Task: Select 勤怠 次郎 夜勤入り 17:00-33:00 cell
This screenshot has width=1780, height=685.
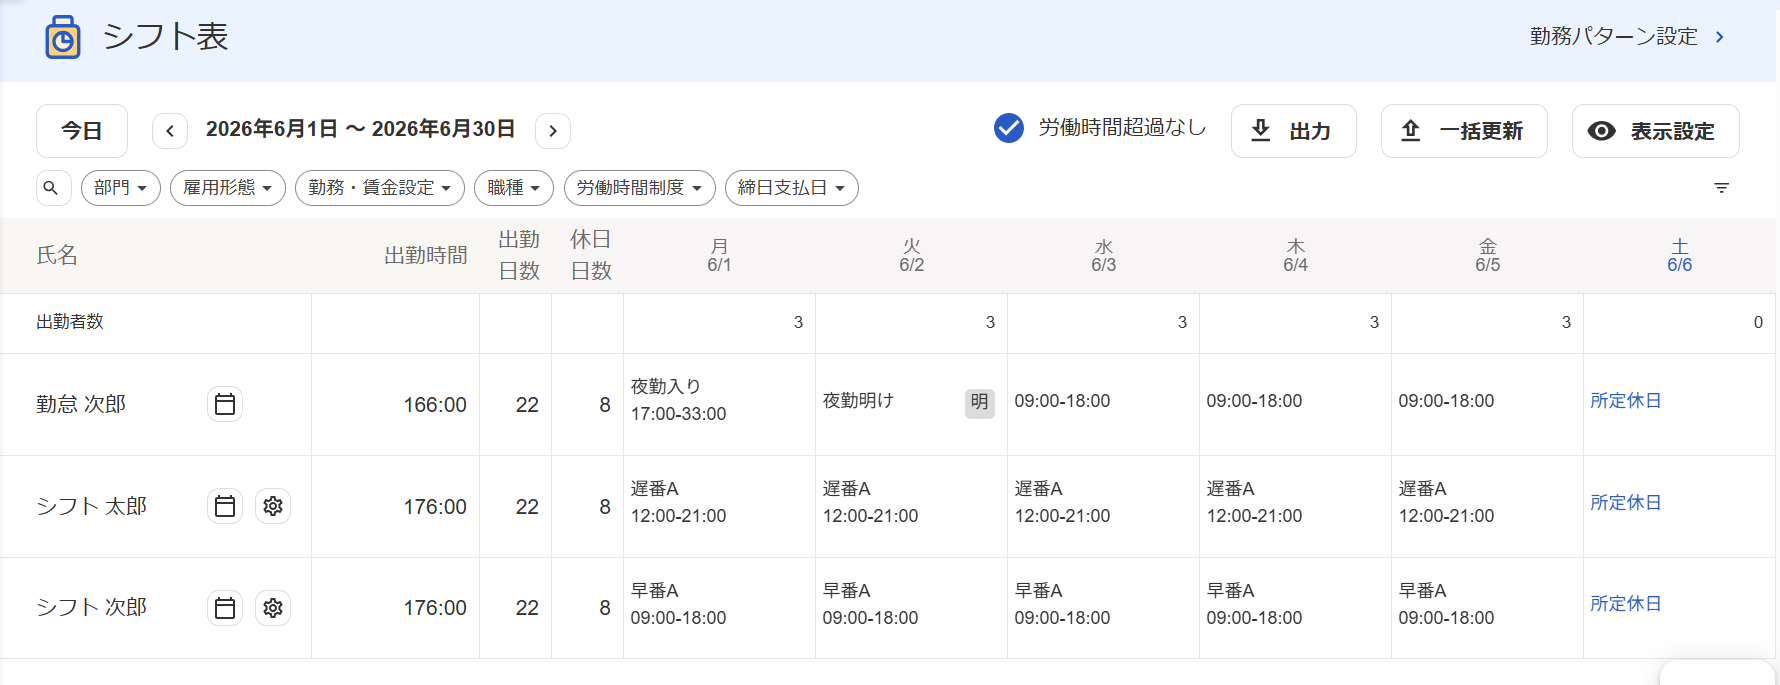Action: [x=720, y=404]
